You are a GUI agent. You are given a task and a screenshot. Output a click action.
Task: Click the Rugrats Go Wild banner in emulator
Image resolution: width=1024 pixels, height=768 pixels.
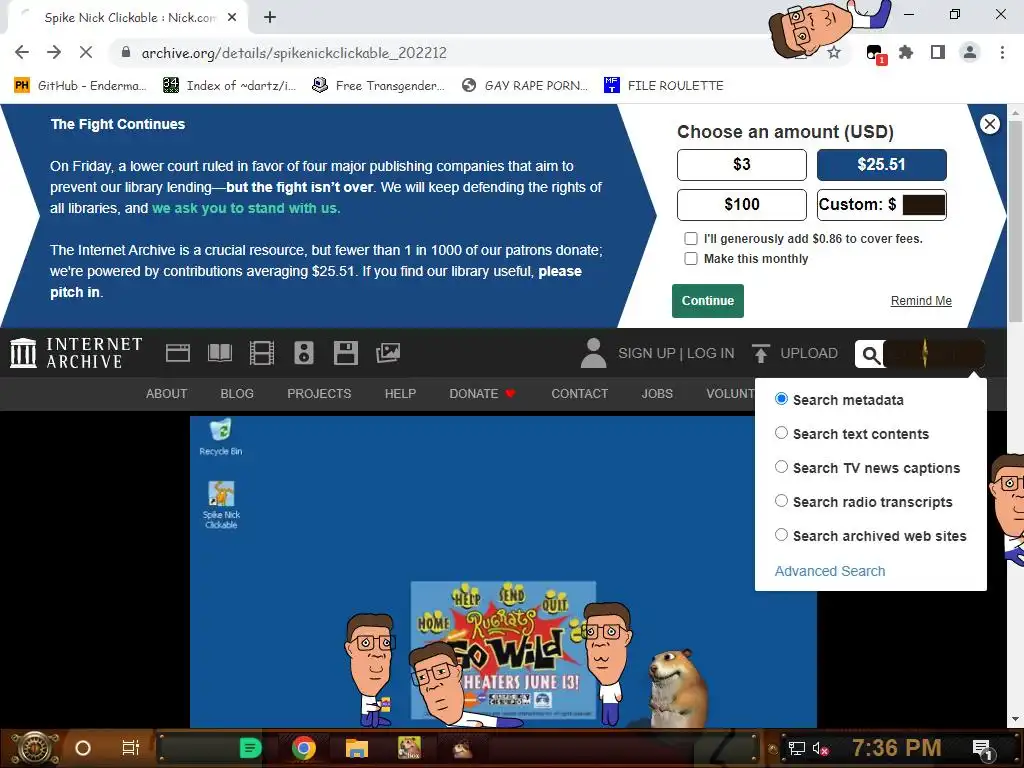pyautogui.click(x=503, y=650)
